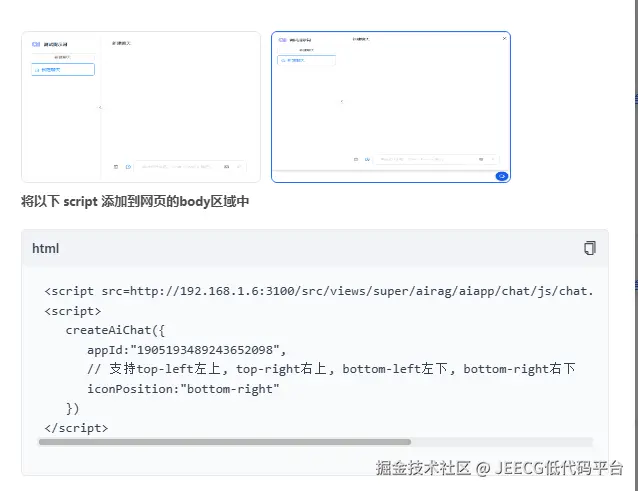638x491 pixels.
Task: Click the closing "</script>" tag line
Action: [76, 428]
